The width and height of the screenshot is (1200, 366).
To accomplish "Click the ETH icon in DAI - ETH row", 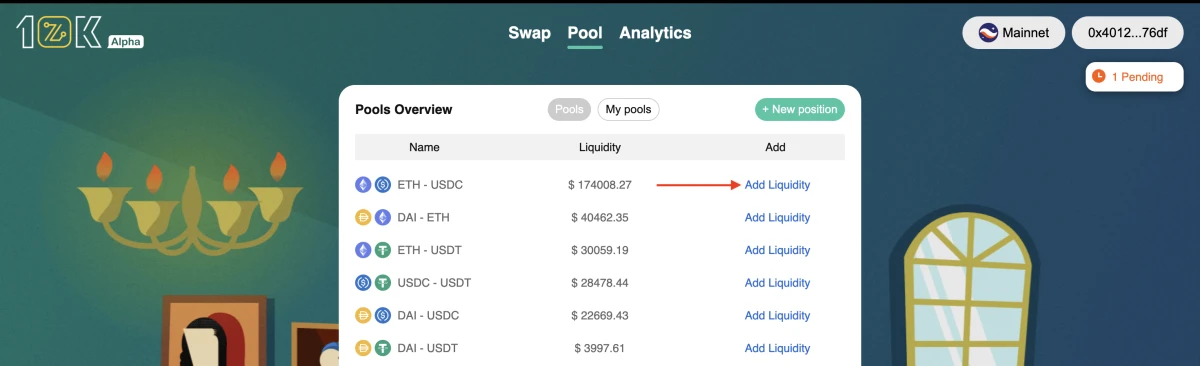I will pos(382,217).
